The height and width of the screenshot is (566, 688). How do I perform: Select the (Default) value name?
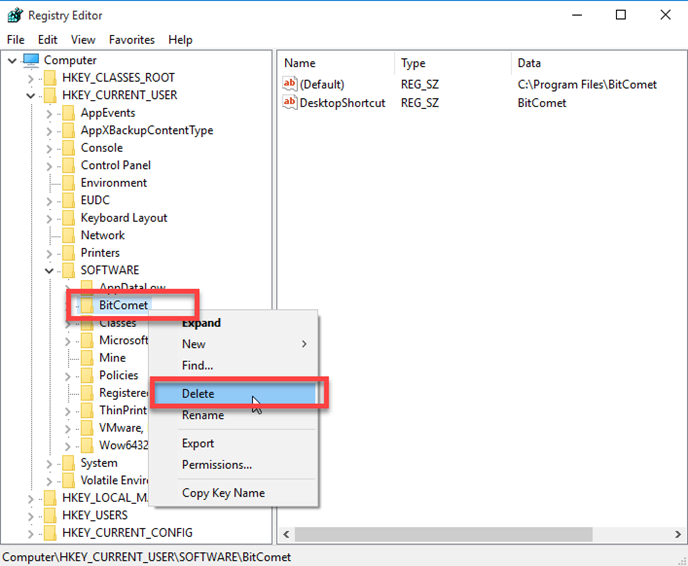[322, 84]
